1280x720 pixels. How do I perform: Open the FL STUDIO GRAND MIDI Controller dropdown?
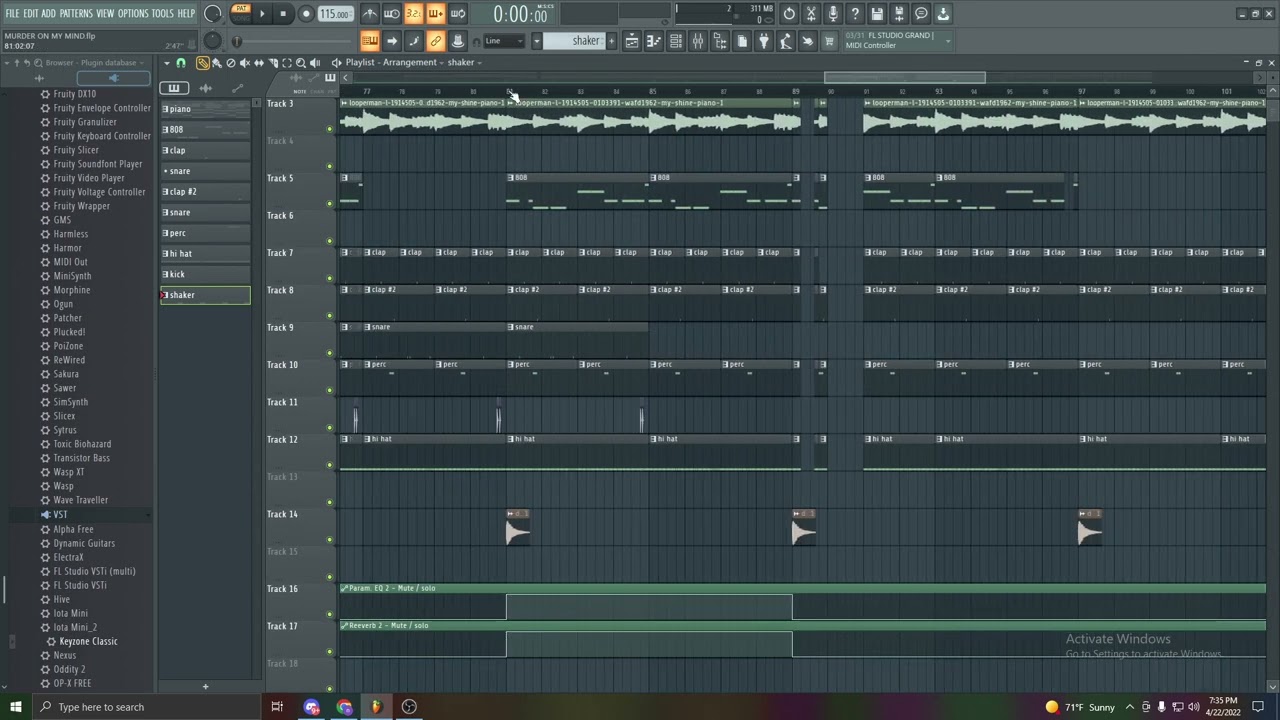coord(896,40)
